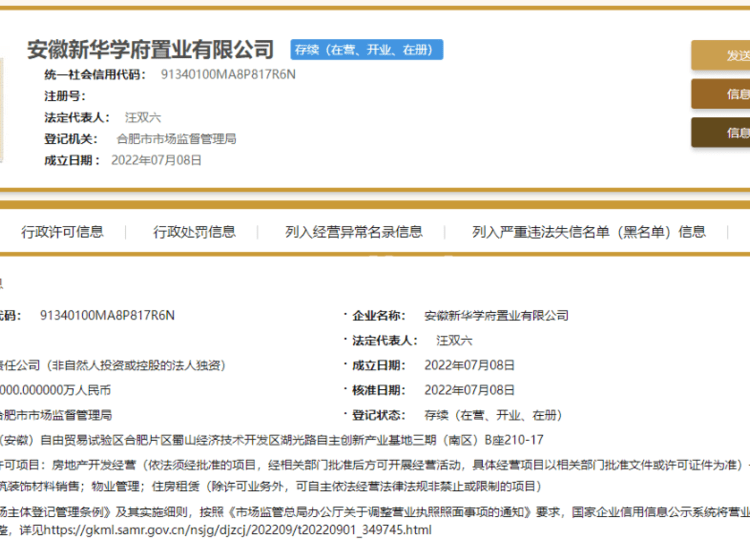
Task: Open the 行政许可信息 tab
Action: click(62, 232)
